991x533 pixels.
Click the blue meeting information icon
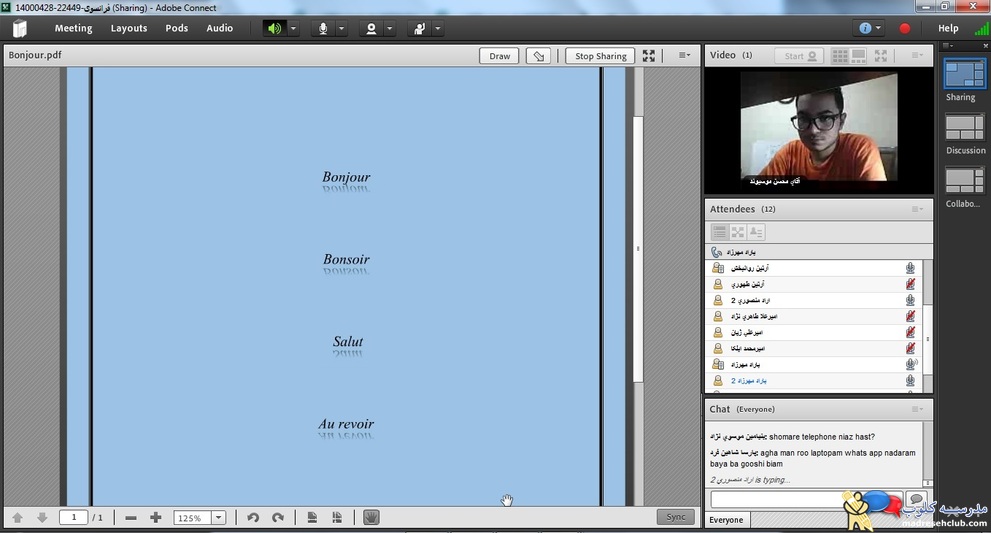(865, 28)
